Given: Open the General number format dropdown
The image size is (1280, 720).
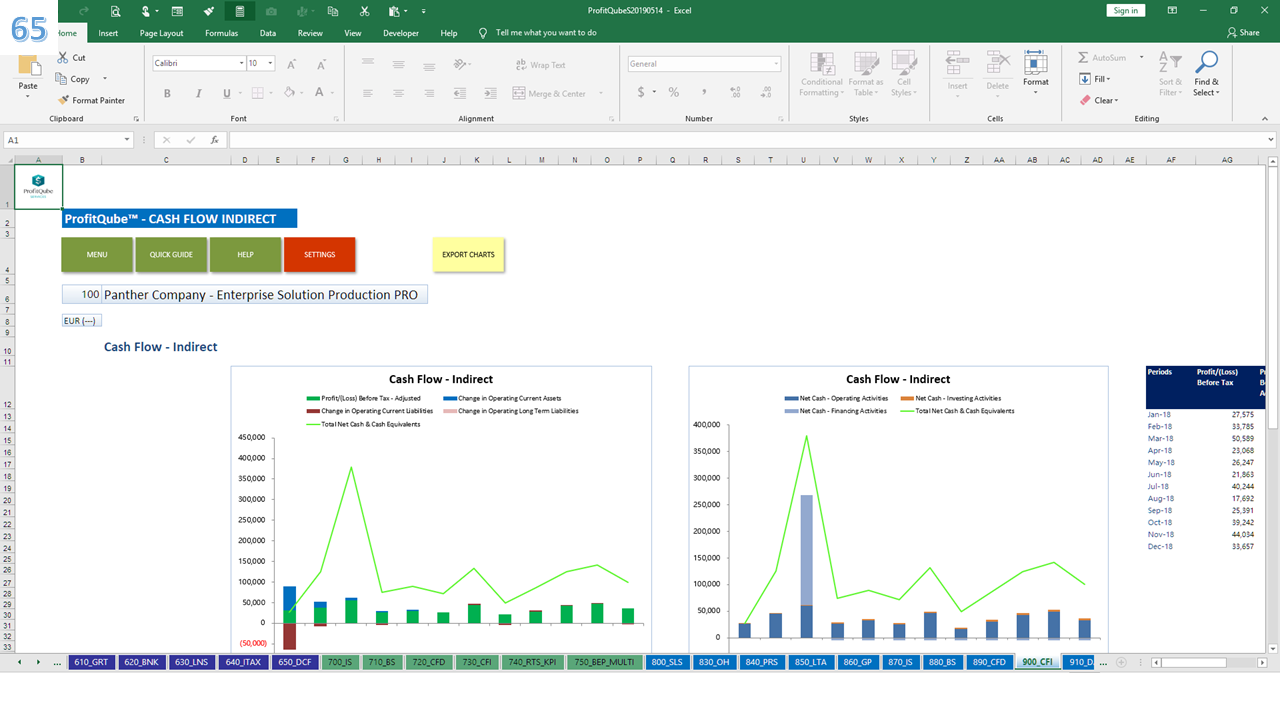Looking at the screenshot, I should pyautogui.click(x=776, y=64).
